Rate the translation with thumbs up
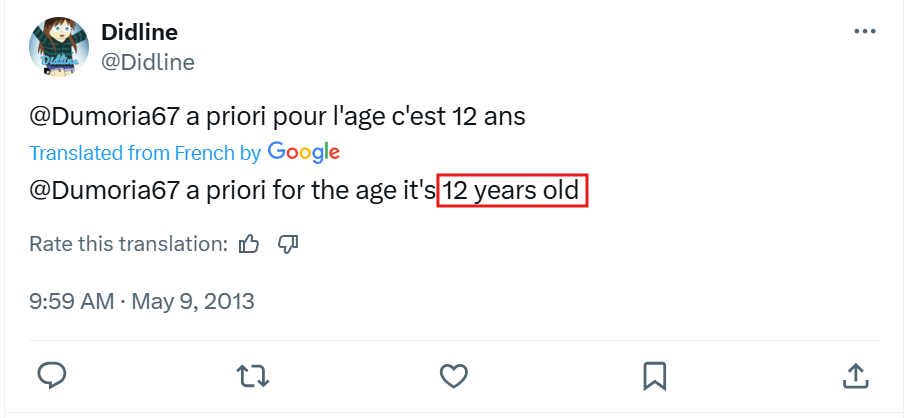921x418 pixels. tap(250, 243)
